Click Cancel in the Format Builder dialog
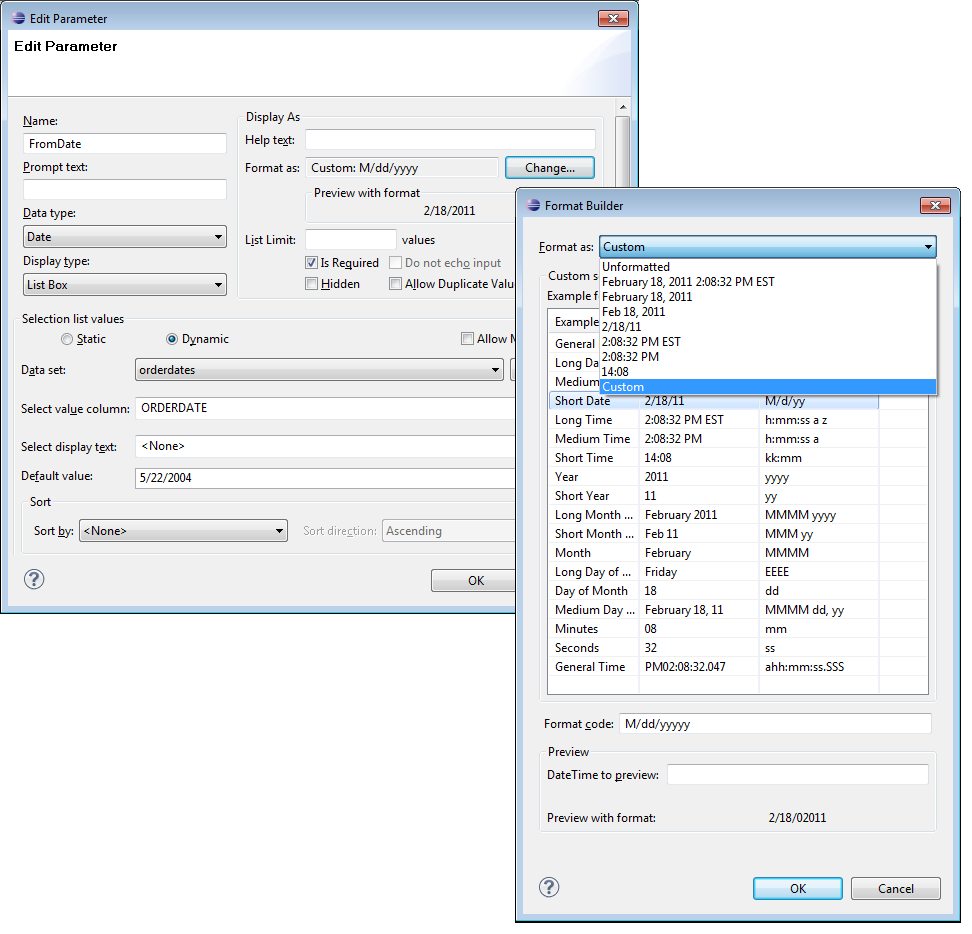The width and height of the screenshot is (972, 934). (x=895, y=888)
